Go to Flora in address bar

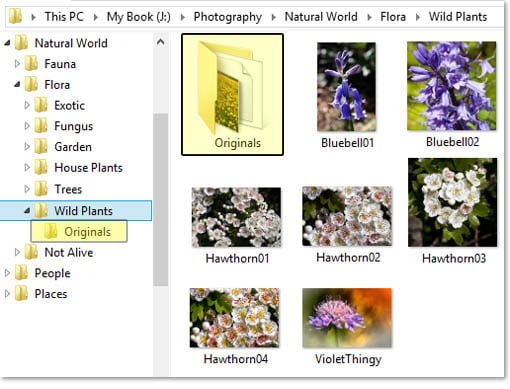393,16
